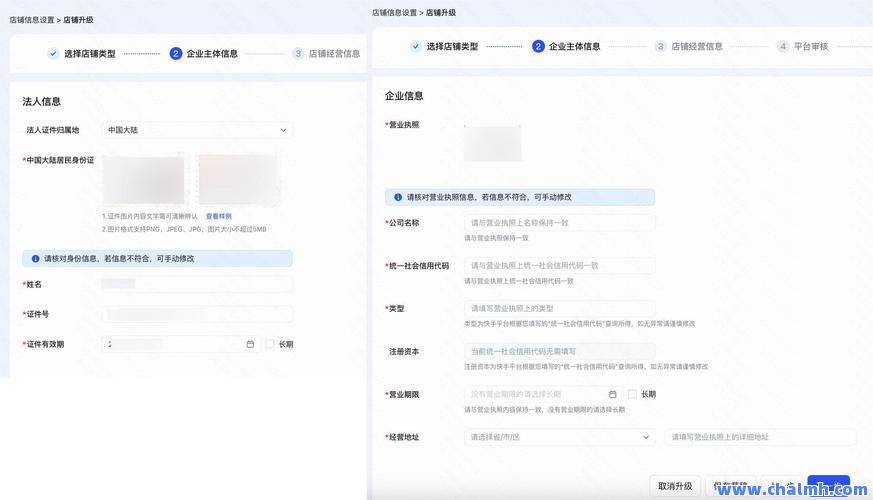Screen dimensions: 873x500
Task: Select 企业主体信息 step label in 企业信息 page
Action: click(x=575, y=46)
